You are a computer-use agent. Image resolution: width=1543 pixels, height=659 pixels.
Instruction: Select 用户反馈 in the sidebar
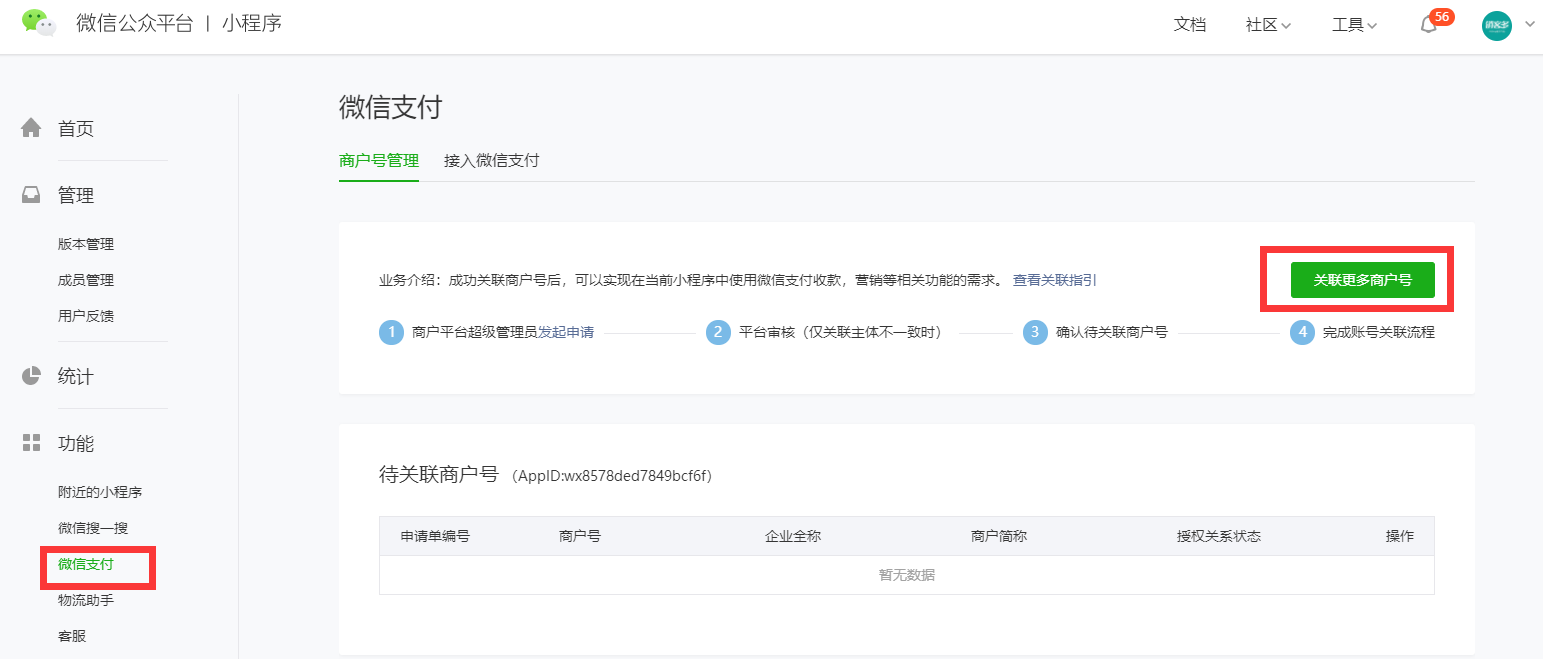(x=86, y=316)
